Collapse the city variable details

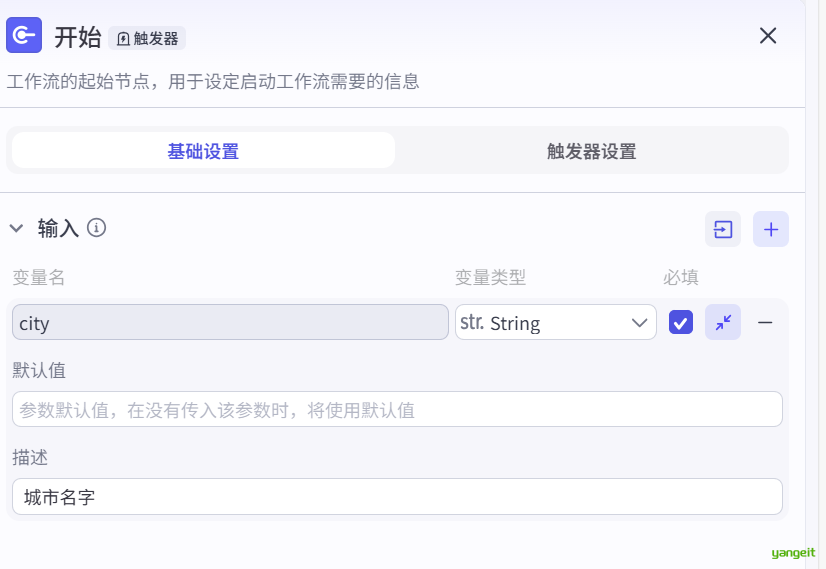click(723, 322)
